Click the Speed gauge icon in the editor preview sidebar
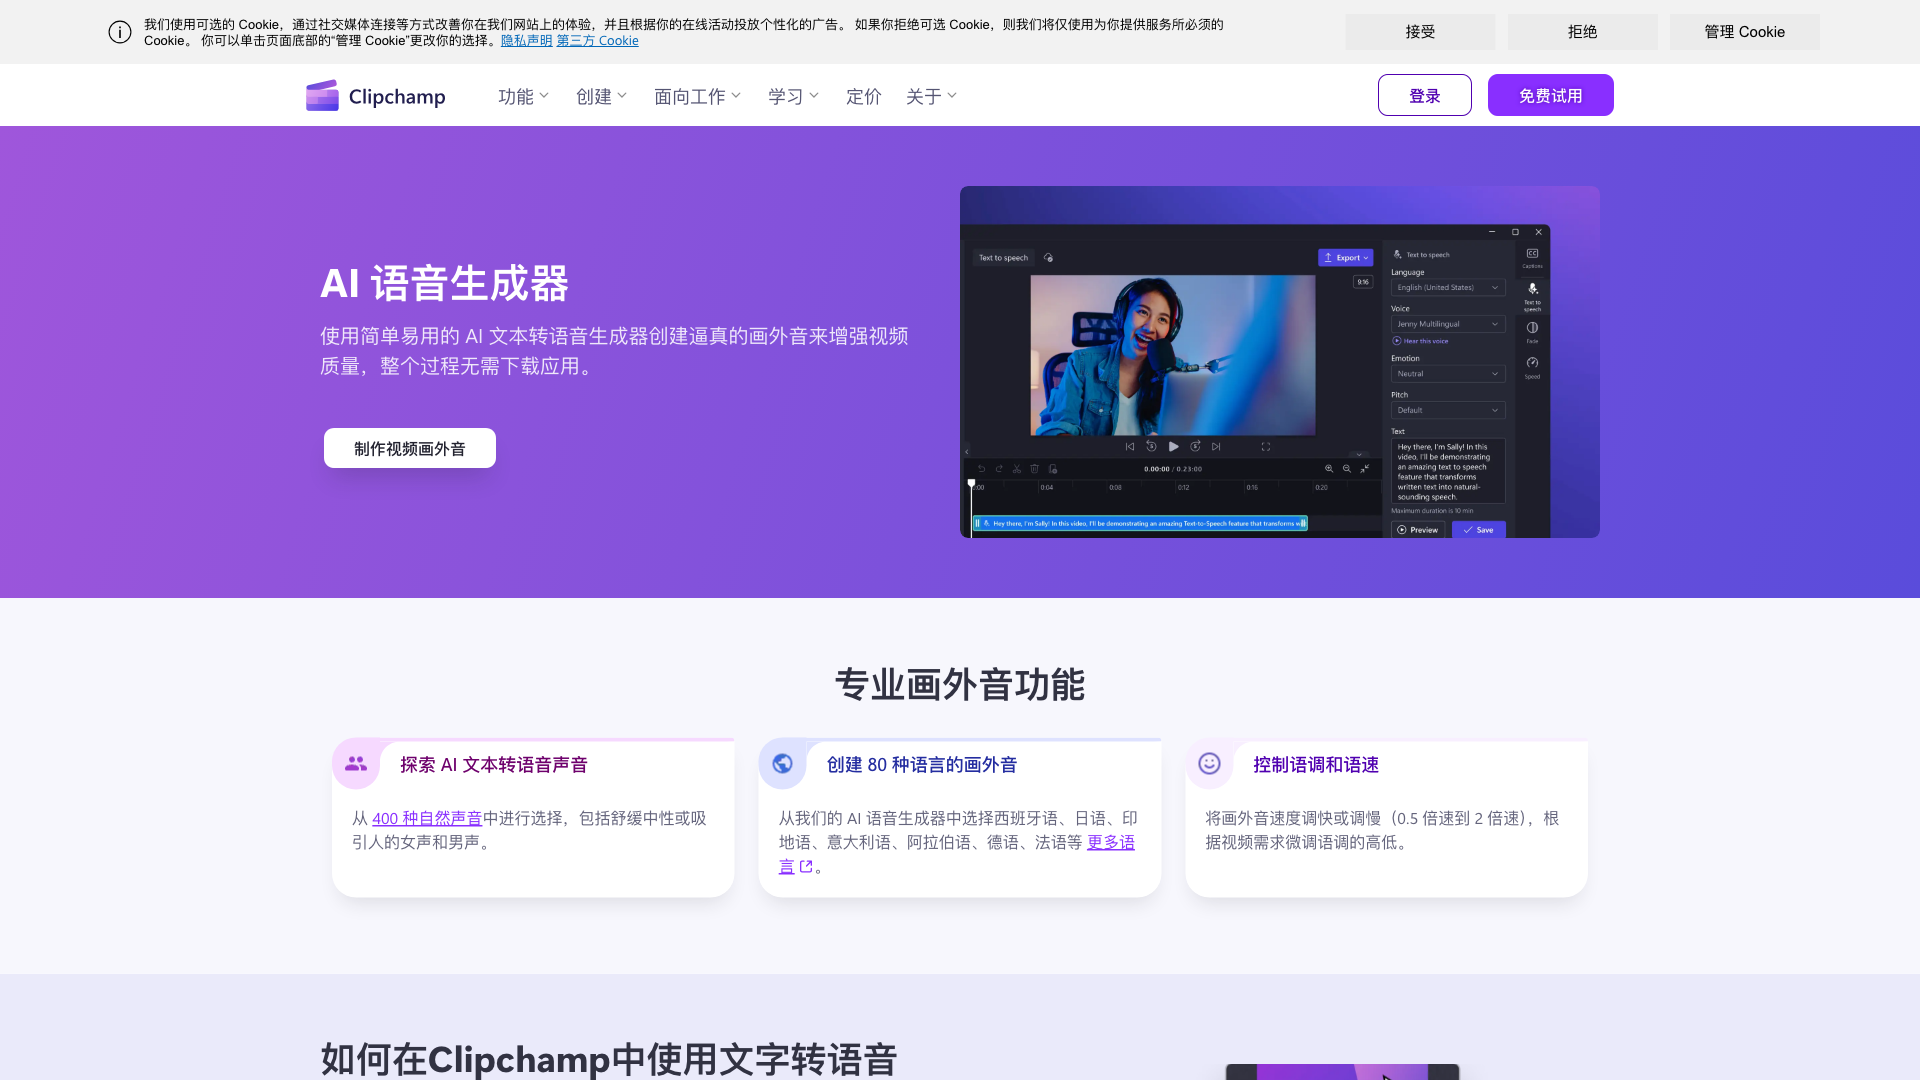This screenshot has height=1080, width=1920. pos(1532,363)
